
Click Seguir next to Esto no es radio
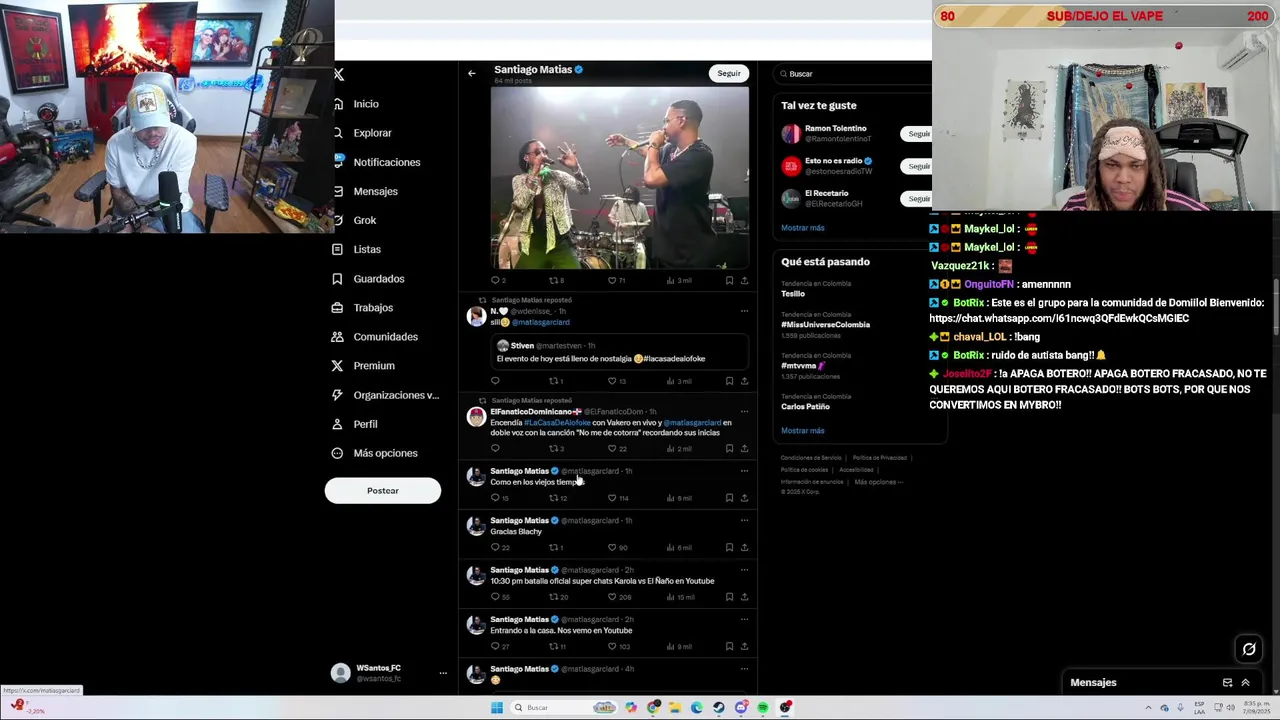point(918,166)
